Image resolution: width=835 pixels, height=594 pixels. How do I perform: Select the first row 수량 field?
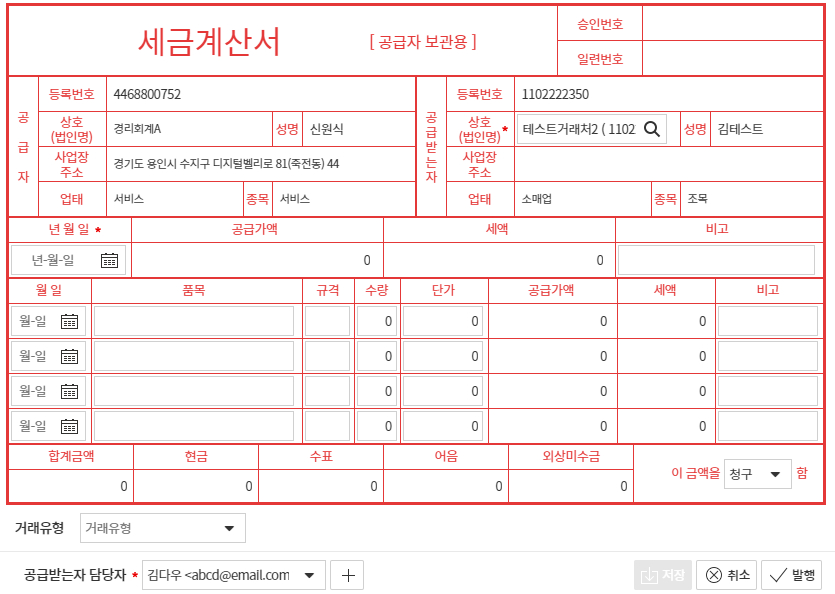pyautogui.click(x=377, y=321)
